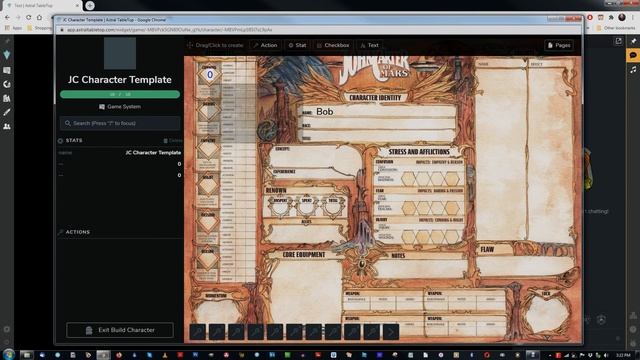Viewport: 640px width, 360px height.
Task: Click the Chrome profile avatar
Action: pyautogui.click(x=622, y=17)
